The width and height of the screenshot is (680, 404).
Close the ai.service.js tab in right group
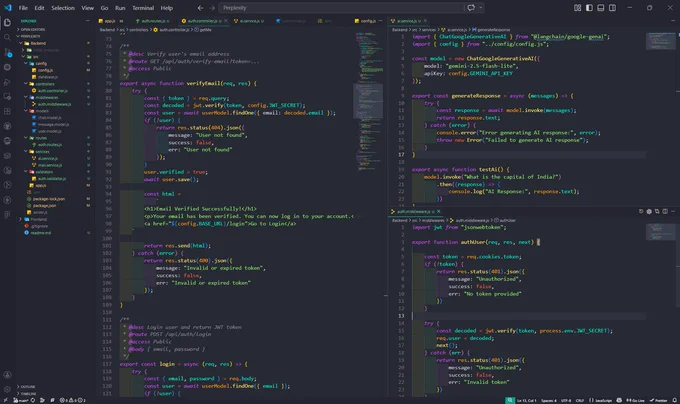coord(425,21)
